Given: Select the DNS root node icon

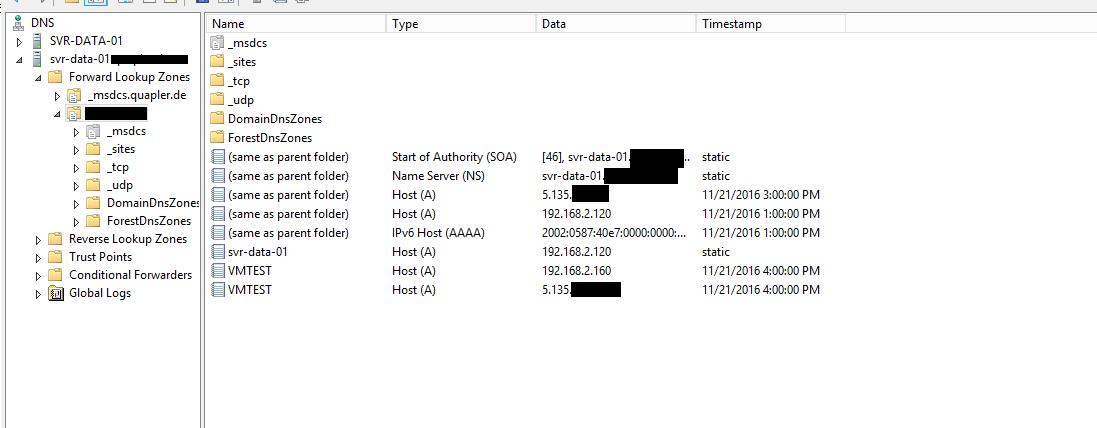Looking at the screenshot, I should pos(19,22).
